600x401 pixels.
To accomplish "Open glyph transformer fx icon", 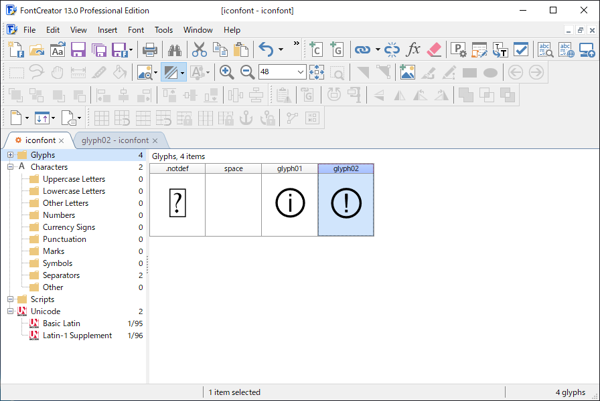I will point(413,50).
